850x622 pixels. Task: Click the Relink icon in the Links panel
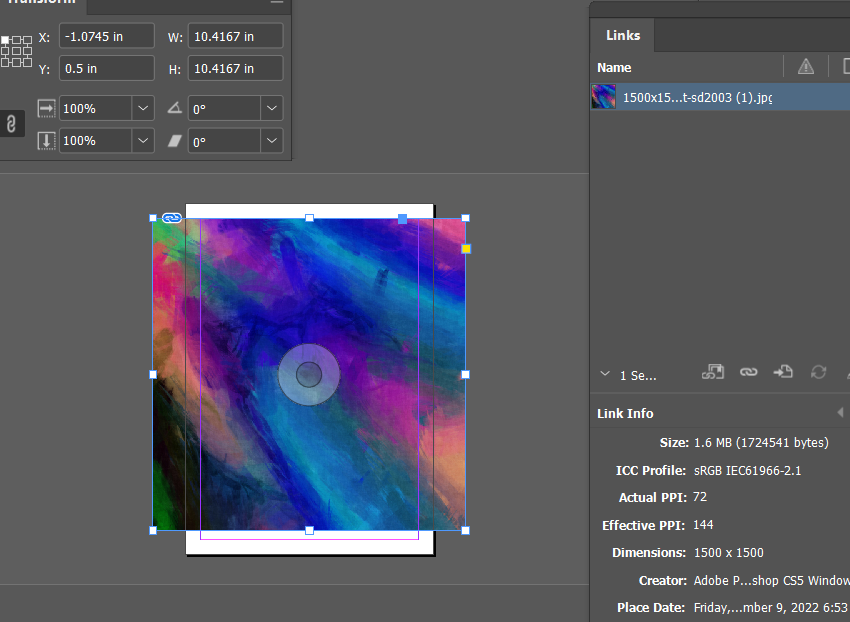click(x=748, y=374)
